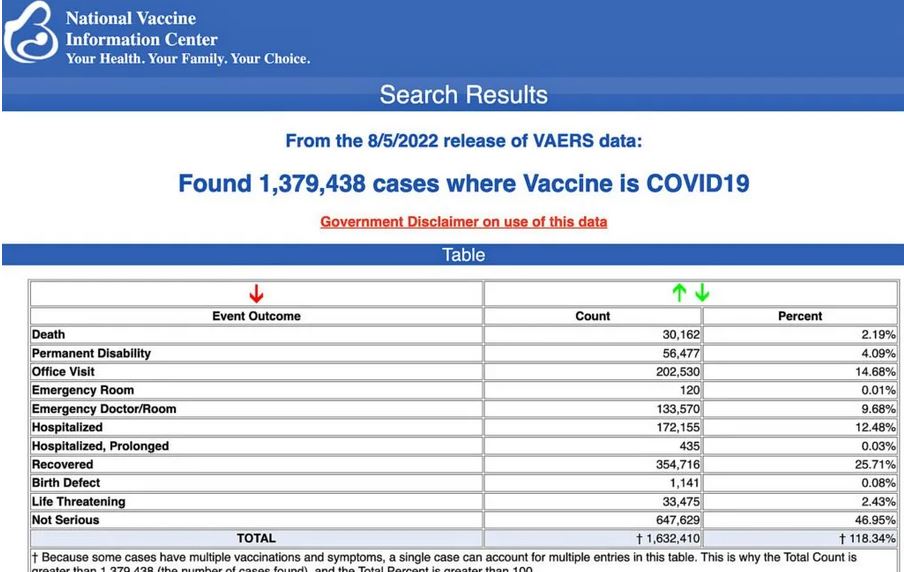Select the Event Outcome column header
Image resolution: width=904 pixels, height=572 pixels.
coord(256,316)
